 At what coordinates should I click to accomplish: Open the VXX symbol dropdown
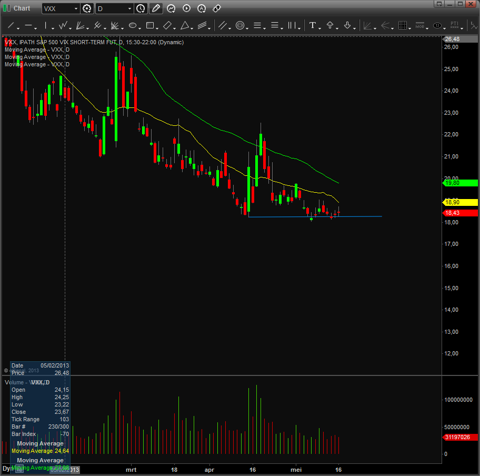pos(76,9)
